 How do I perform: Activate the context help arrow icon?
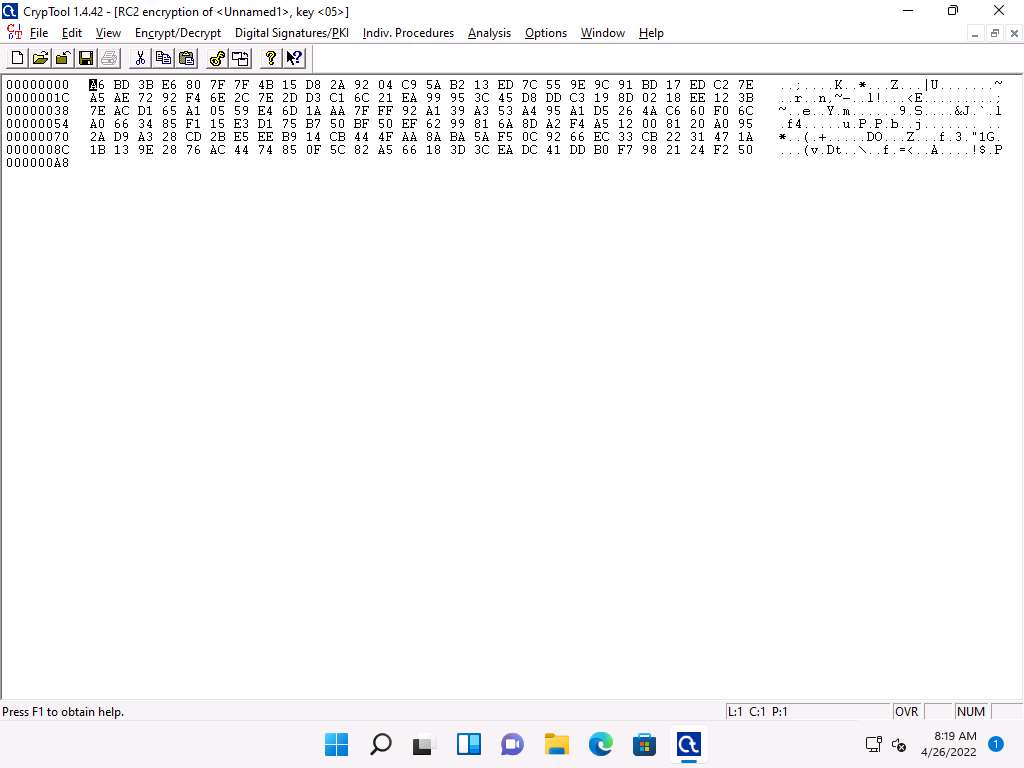pos(294,58)
